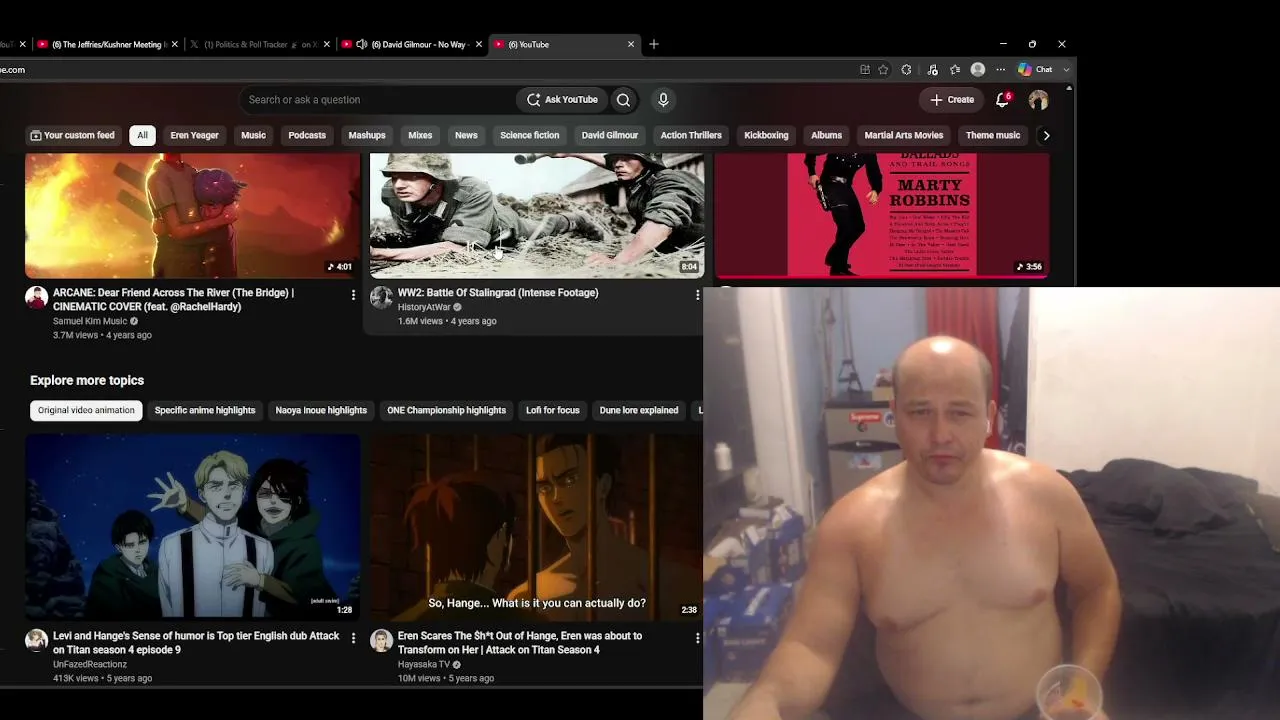Select the Eren Yeager filter chip

[194, 135]
